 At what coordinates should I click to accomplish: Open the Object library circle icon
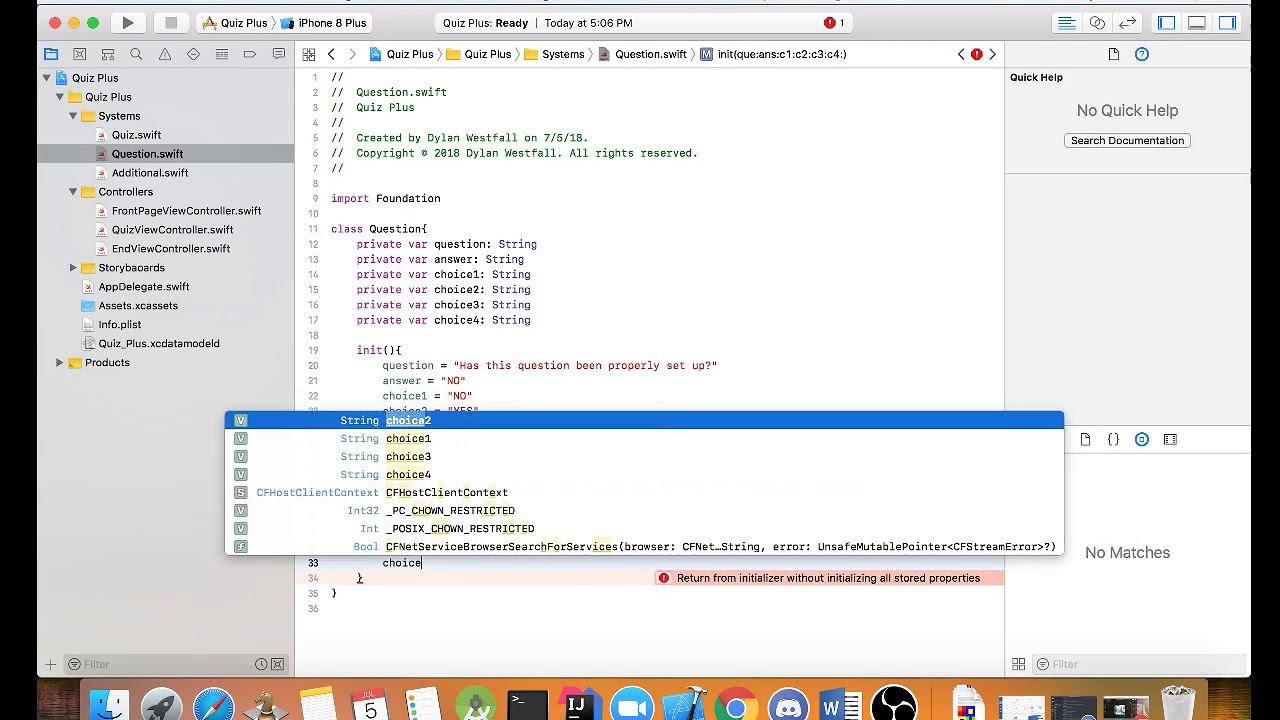coord(1141,439)
